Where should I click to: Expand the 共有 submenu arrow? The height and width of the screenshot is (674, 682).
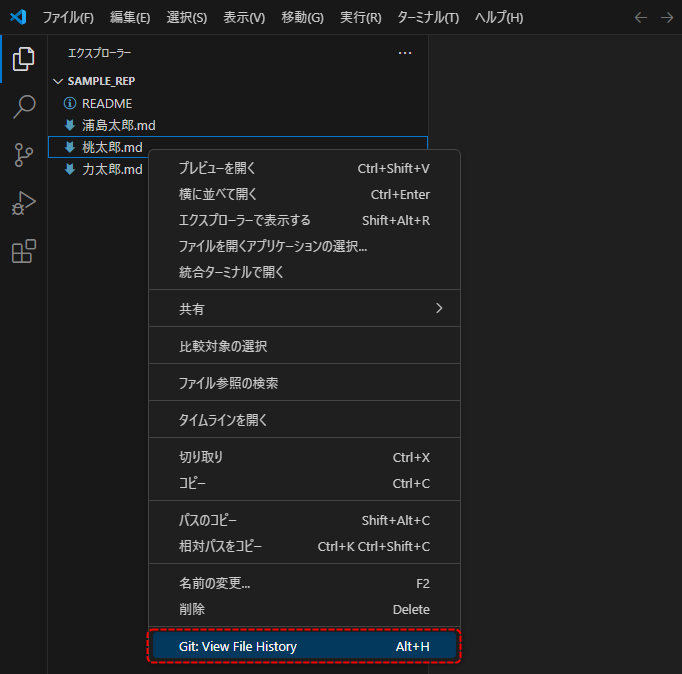[439, 308]
